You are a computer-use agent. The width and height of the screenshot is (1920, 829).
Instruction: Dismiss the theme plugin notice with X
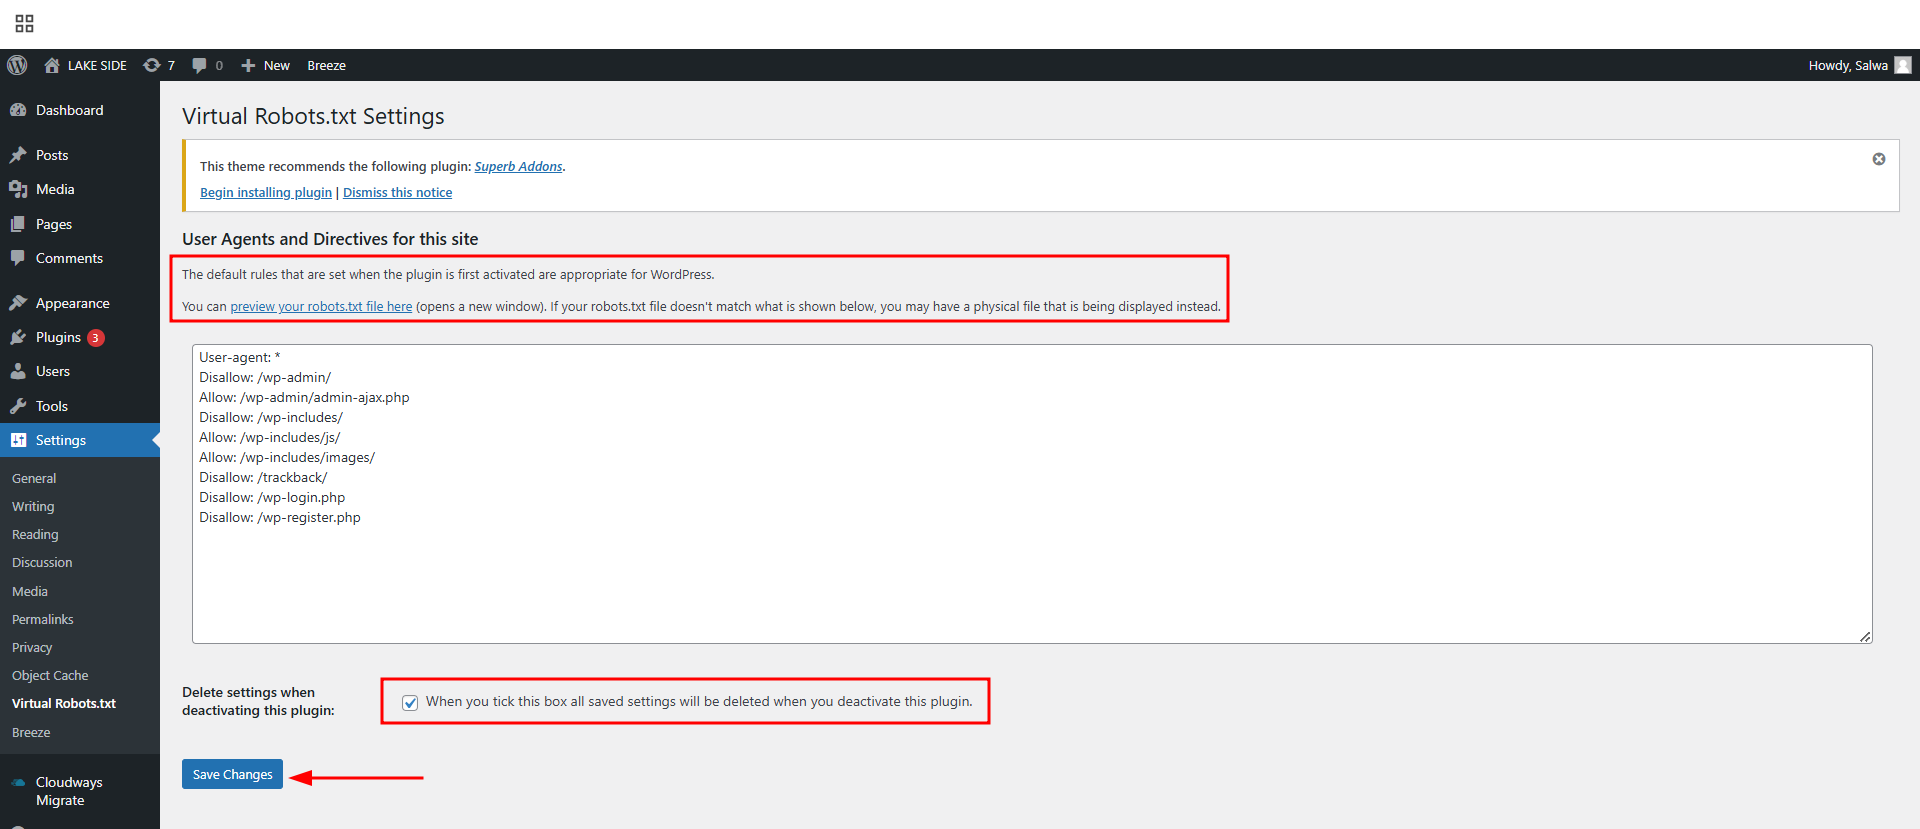point(1879,159)
